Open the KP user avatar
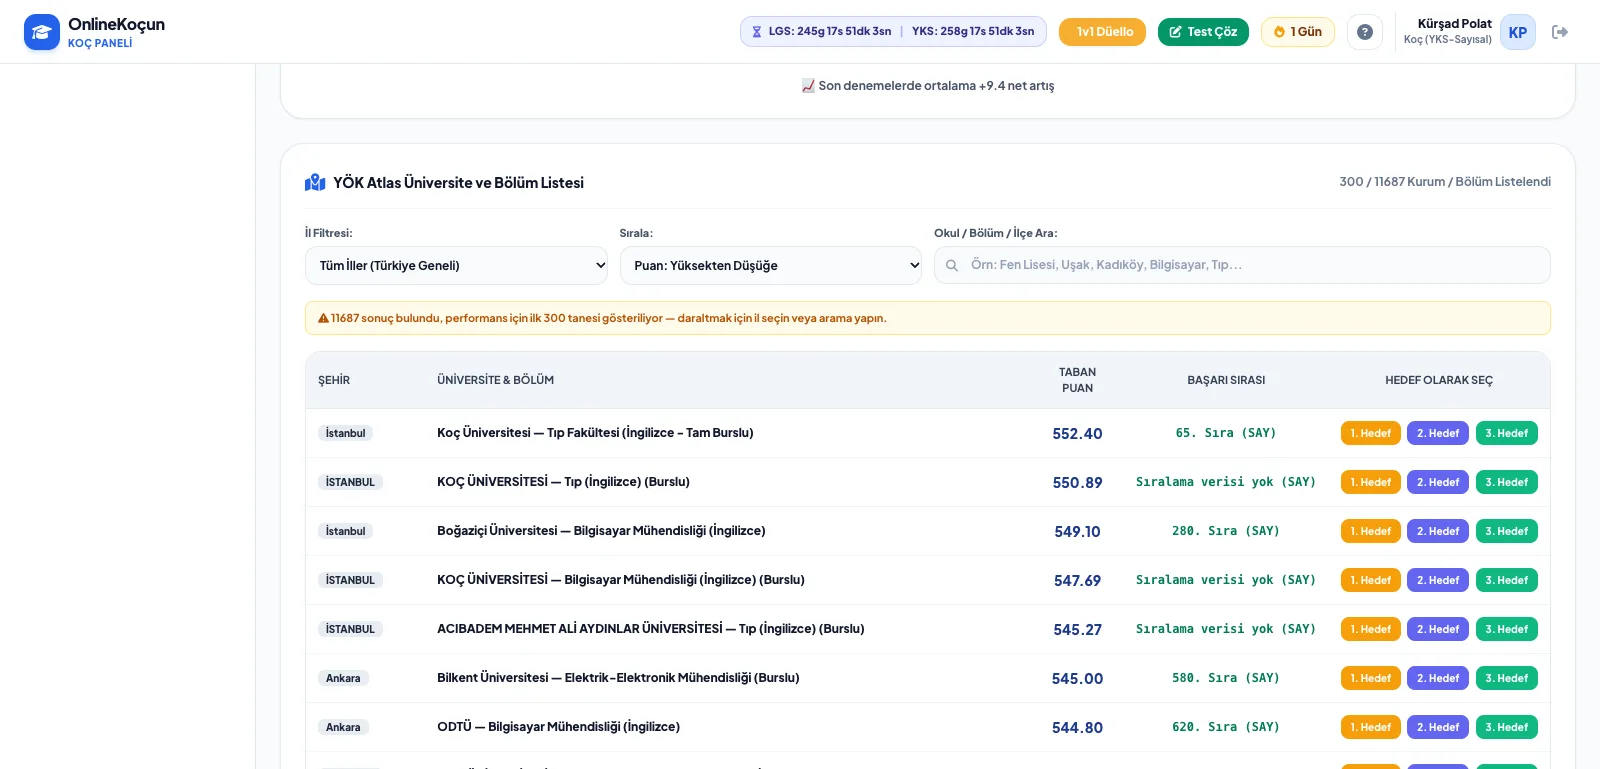The image size is (1600, 769). tap(1518, 32)
